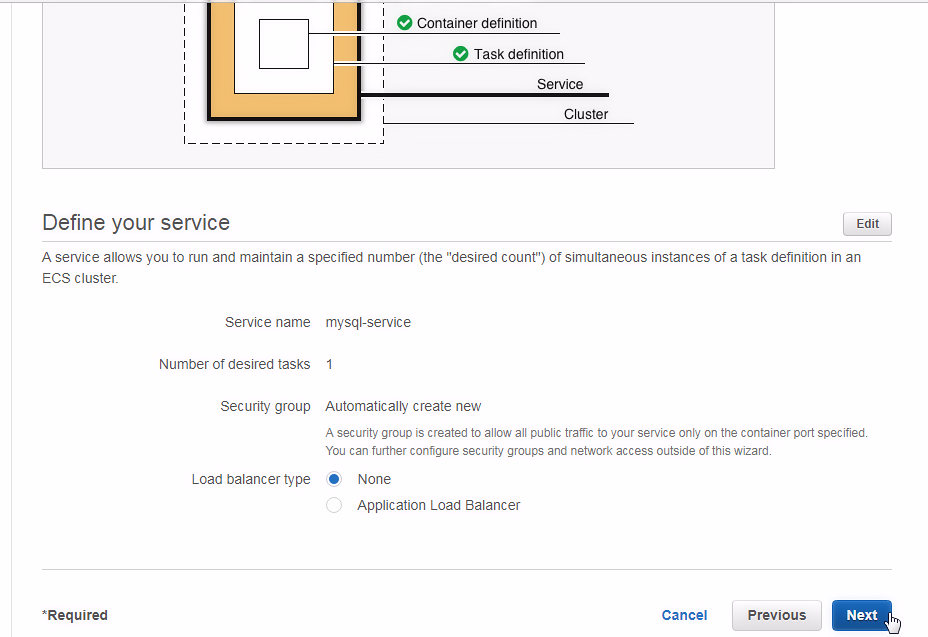
Task: Select the None load balancer radio button
Action: 334,479
